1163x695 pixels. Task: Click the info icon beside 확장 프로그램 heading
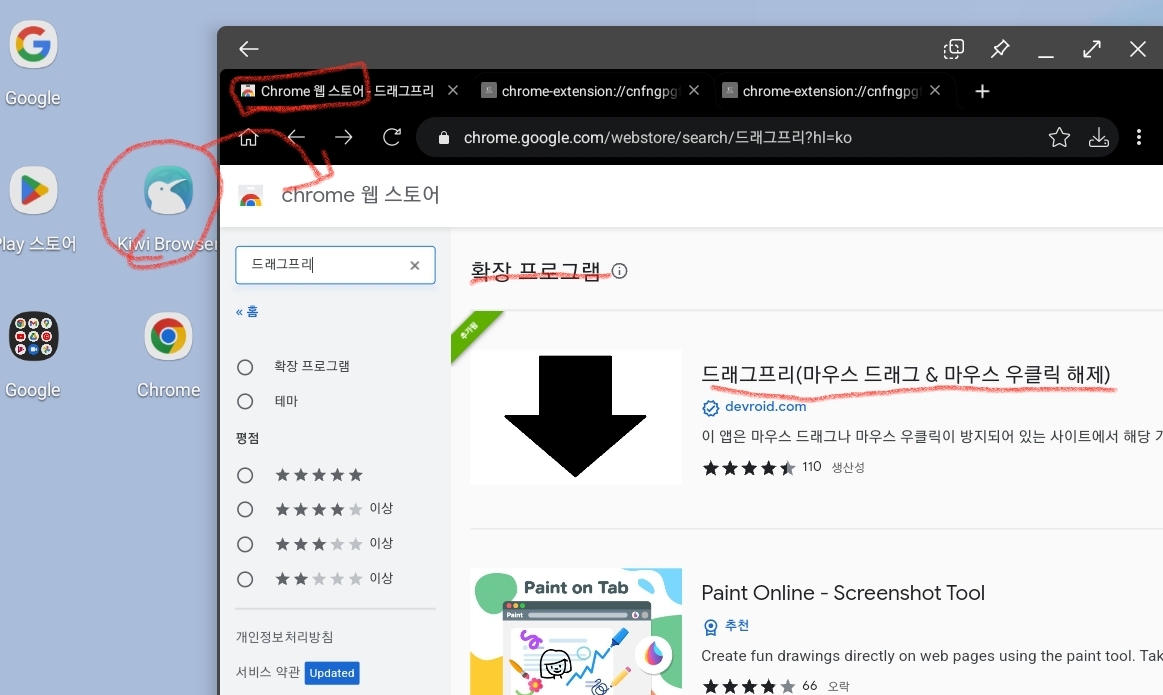[619, 271]
